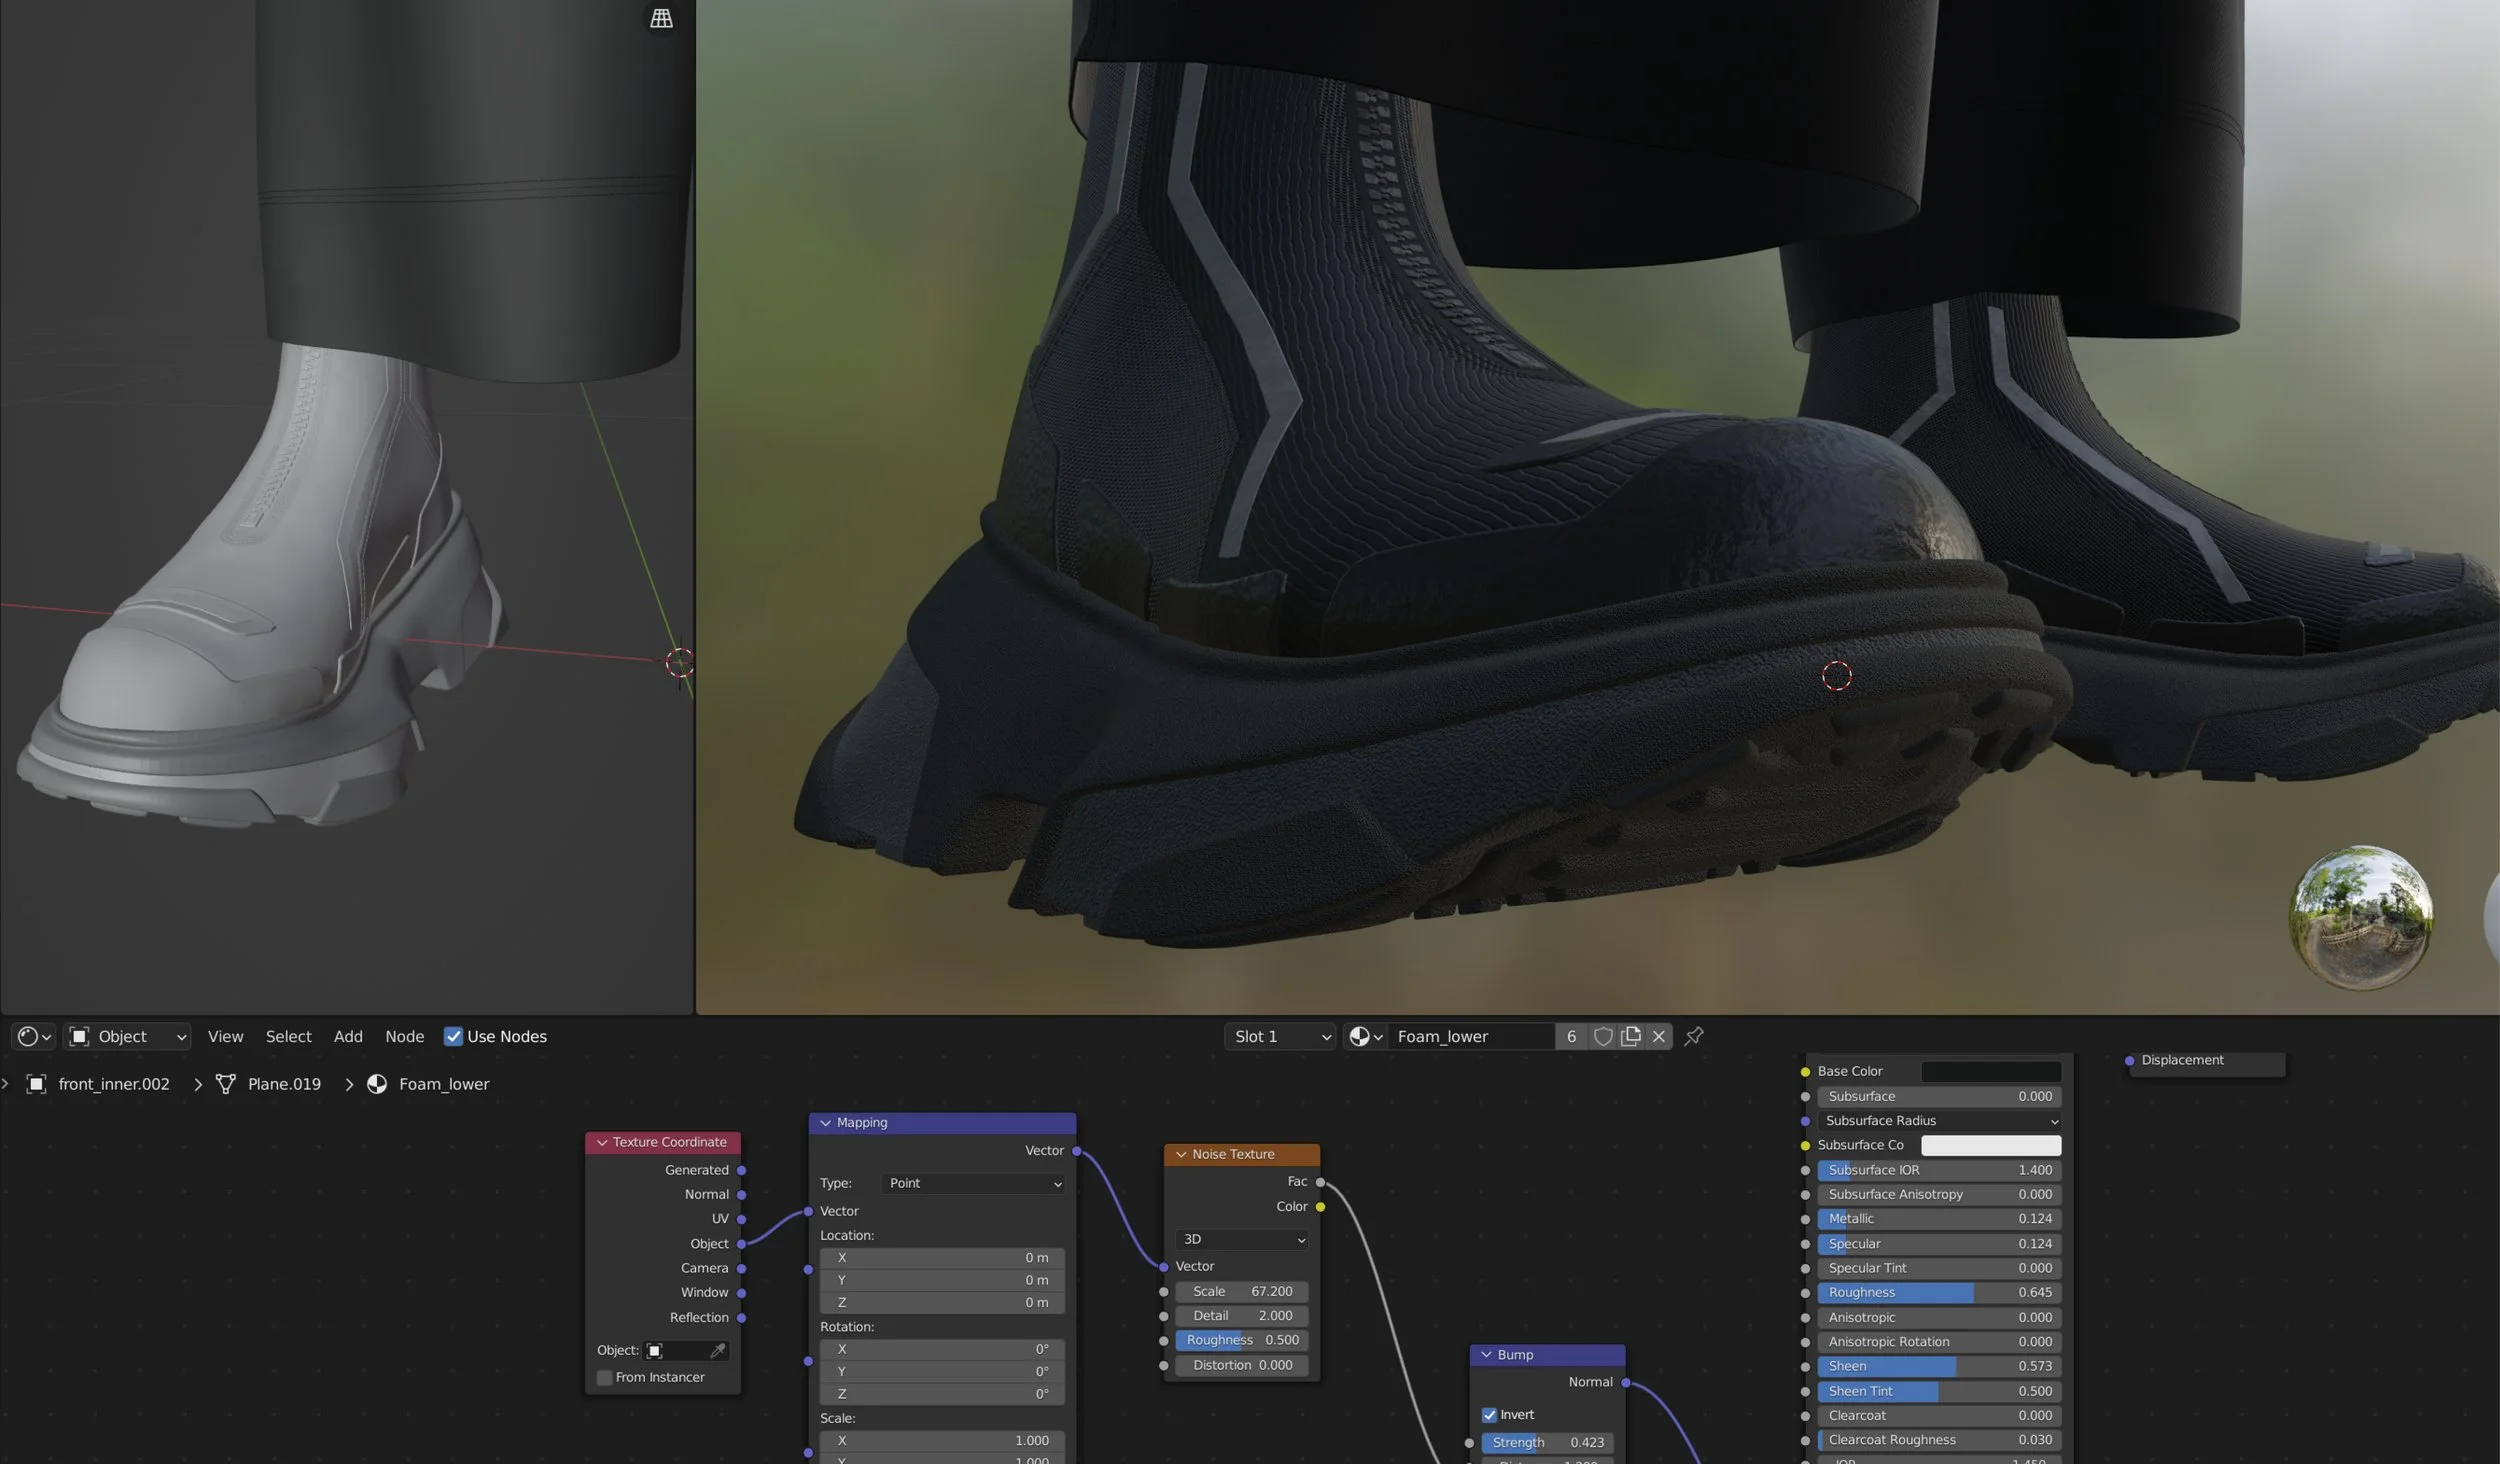Click the perspective grid icon in viewport
Screen dimensions: 2500x1464
coord(661,18)
